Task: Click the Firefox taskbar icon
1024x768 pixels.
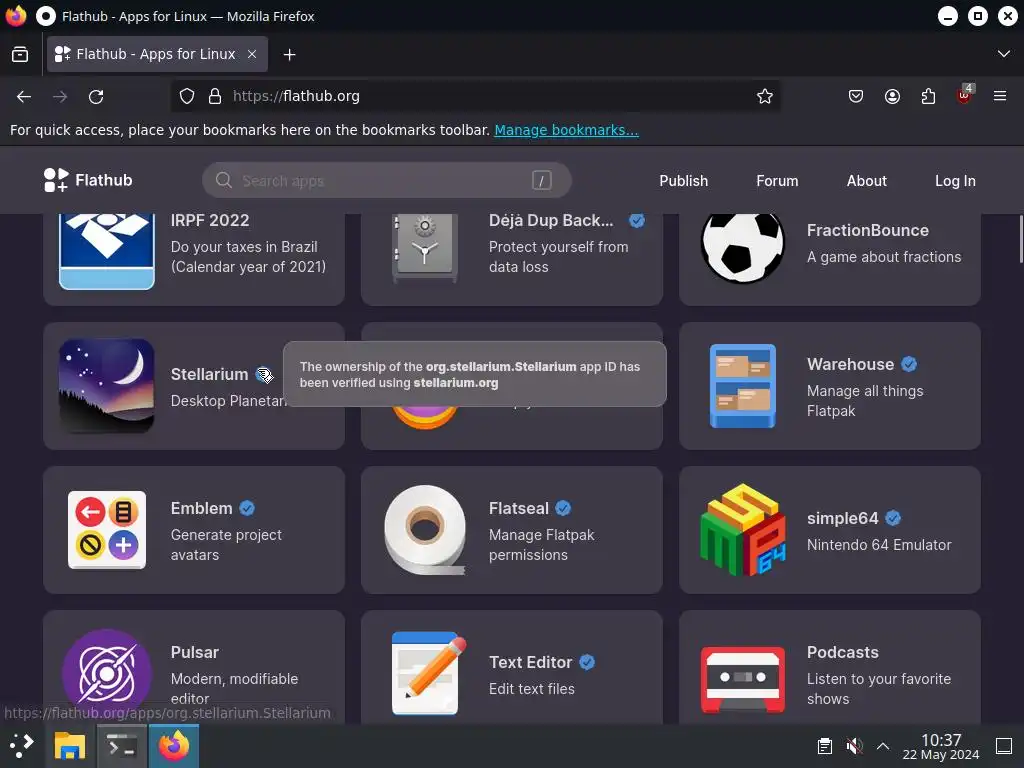Action: point(174,746)
